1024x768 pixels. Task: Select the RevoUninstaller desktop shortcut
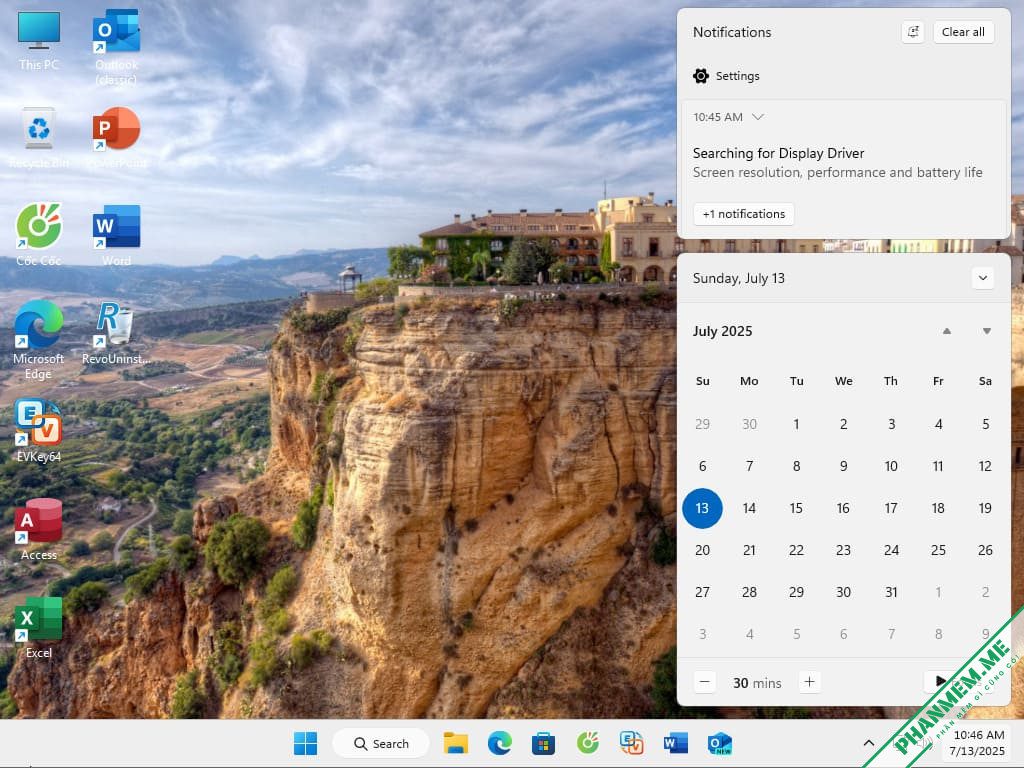coord(116,333)
